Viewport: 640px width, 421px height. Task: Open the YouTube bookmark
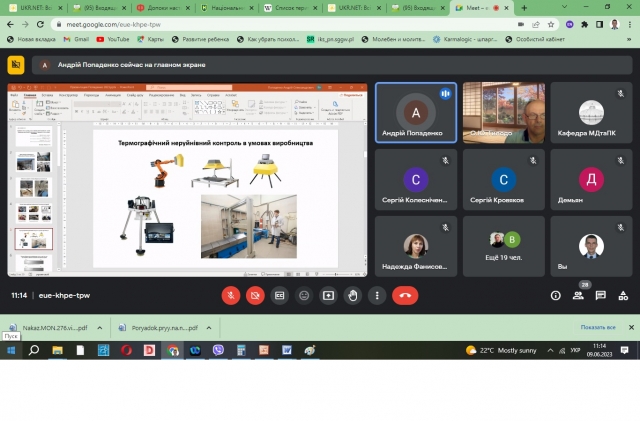(118, 39)
